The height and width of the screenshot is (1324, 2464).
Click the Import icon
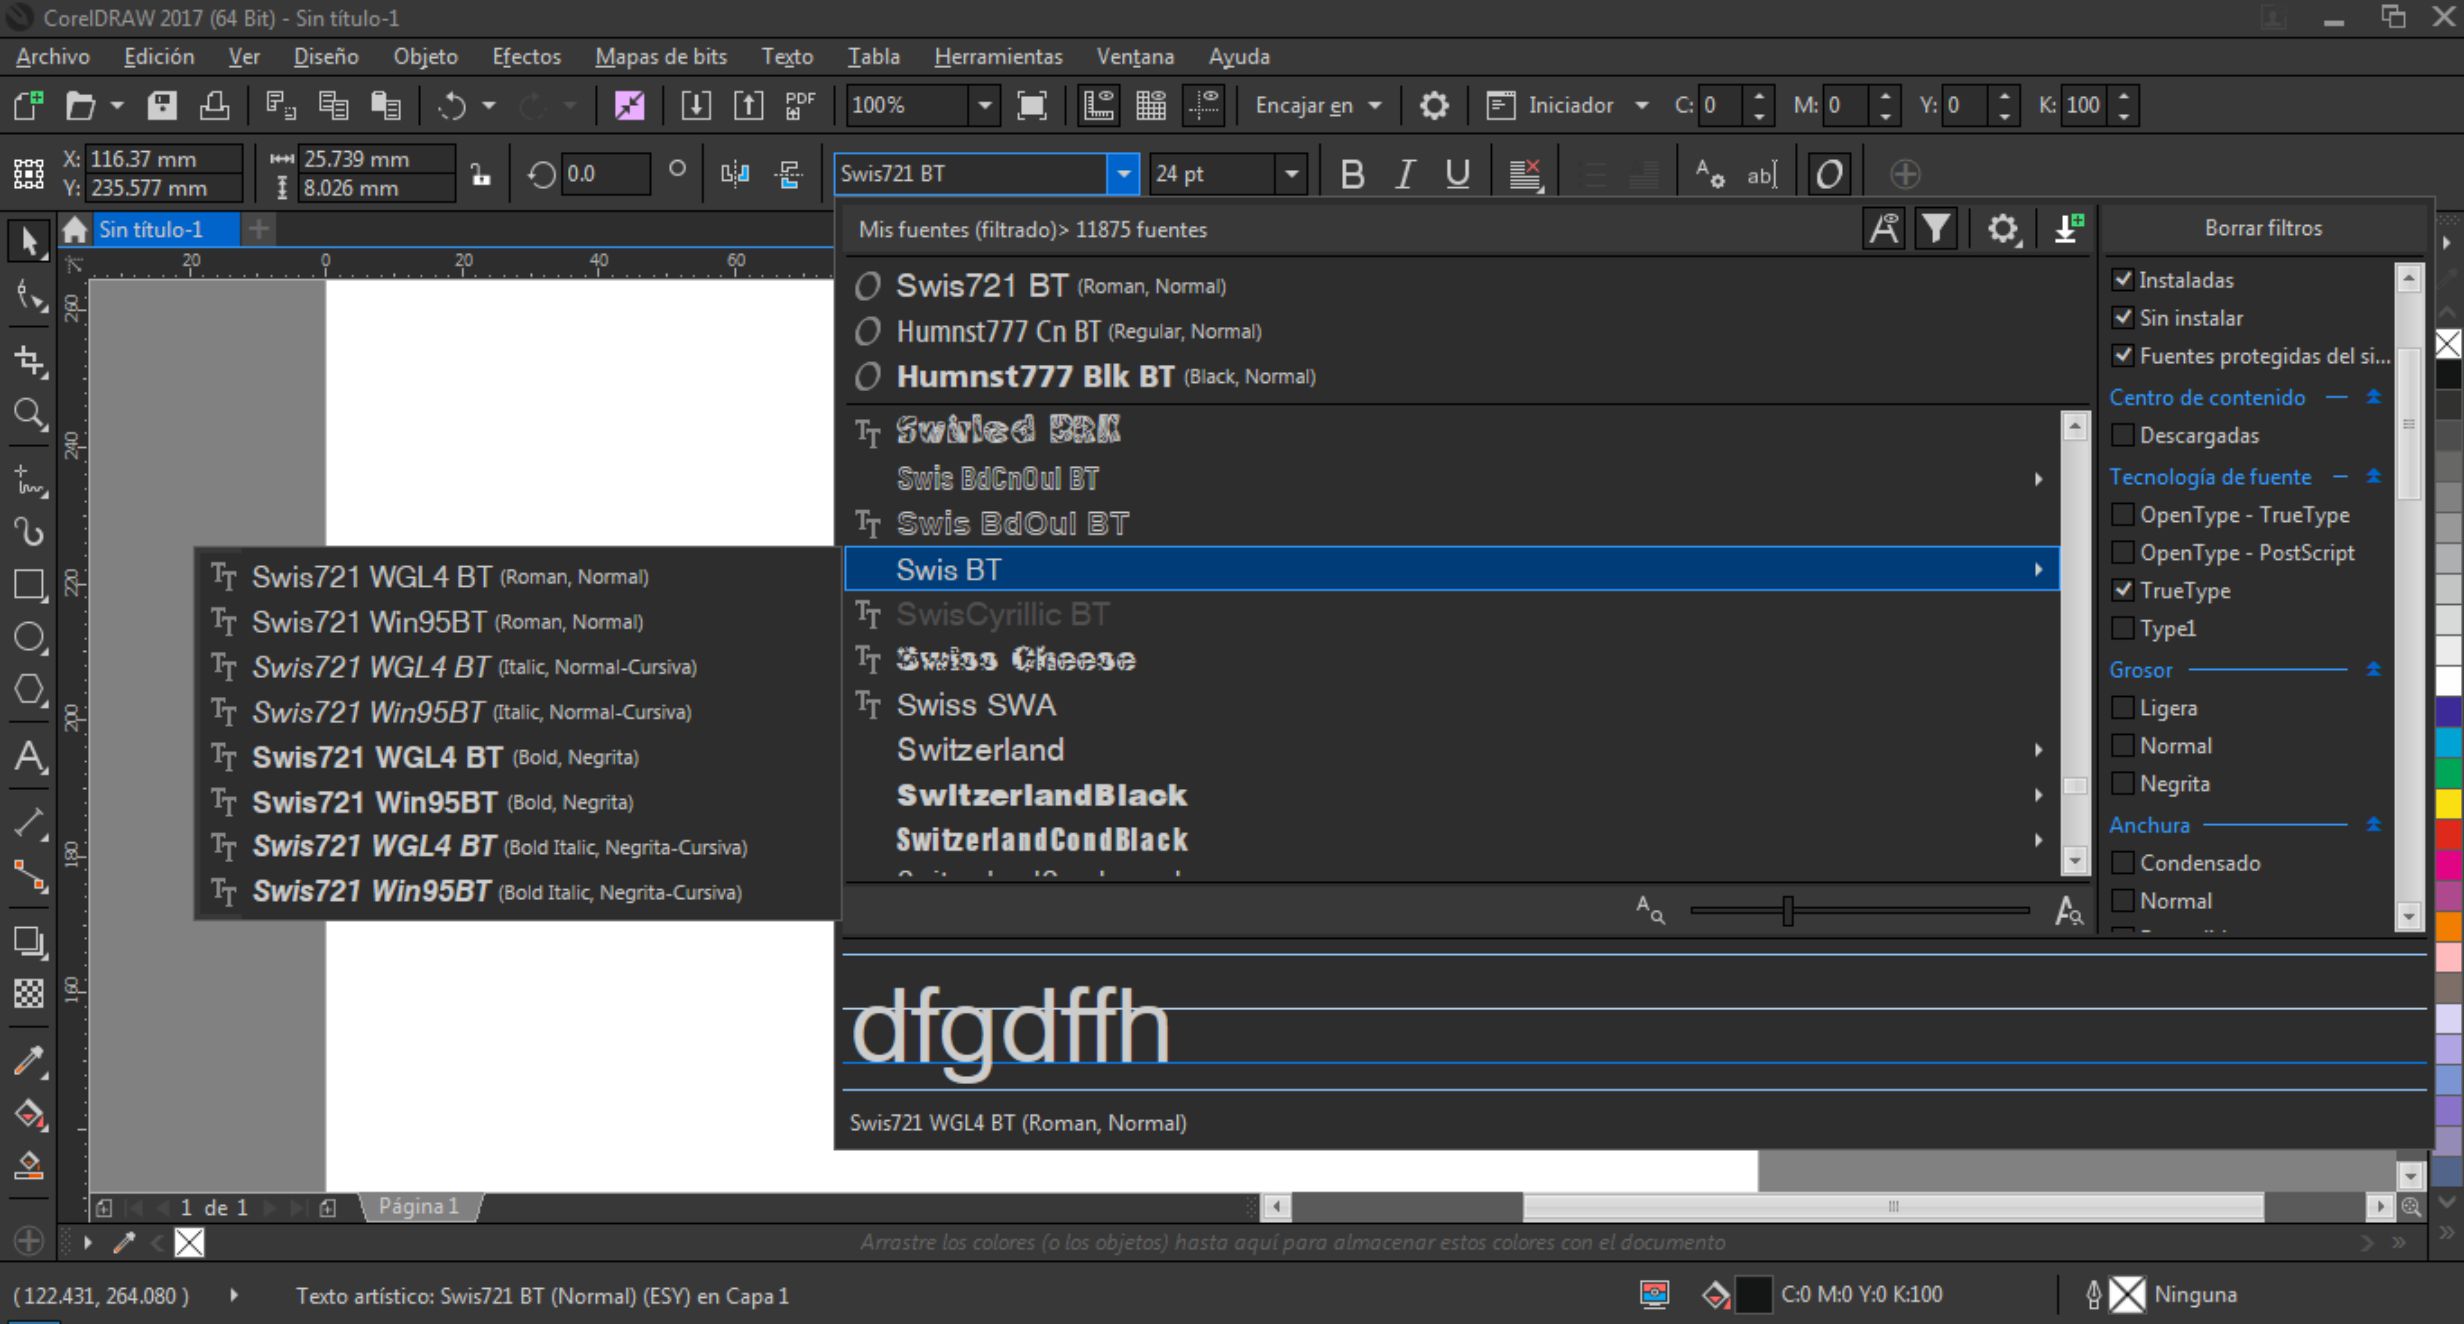click(696, 105)
